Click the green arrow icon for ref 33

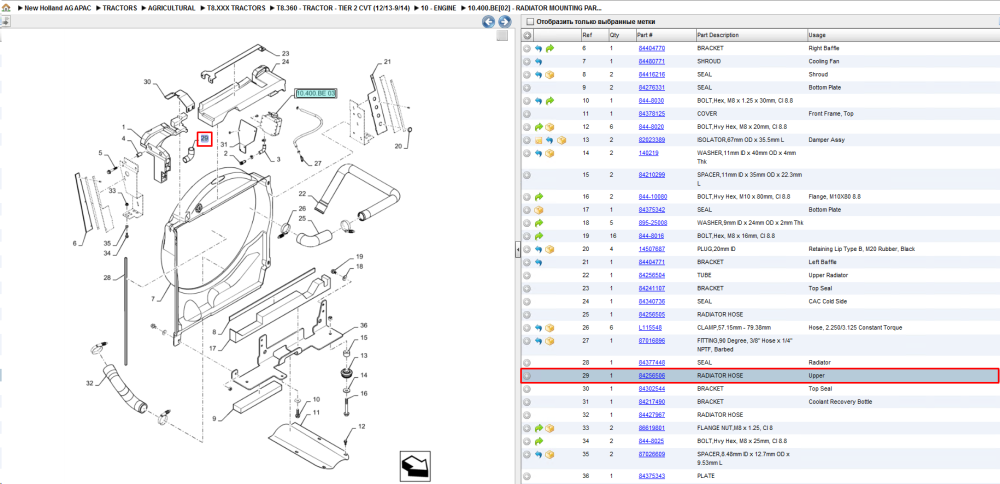[x=539, y=428]
